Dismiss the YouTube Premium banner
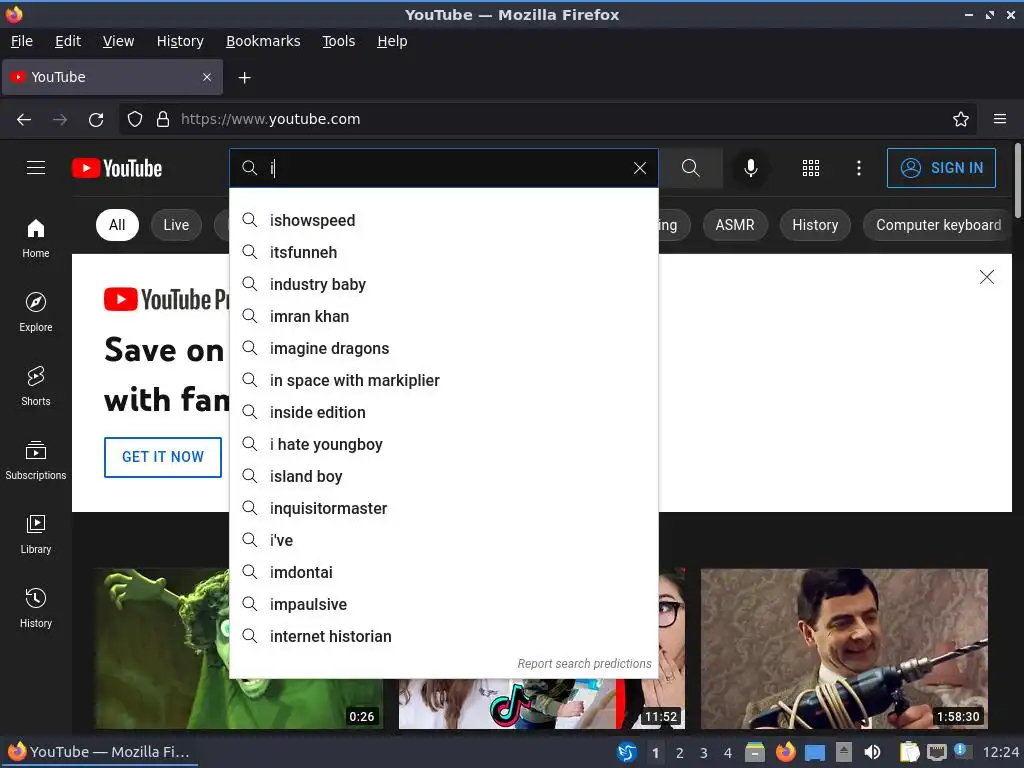 point(987,277)
